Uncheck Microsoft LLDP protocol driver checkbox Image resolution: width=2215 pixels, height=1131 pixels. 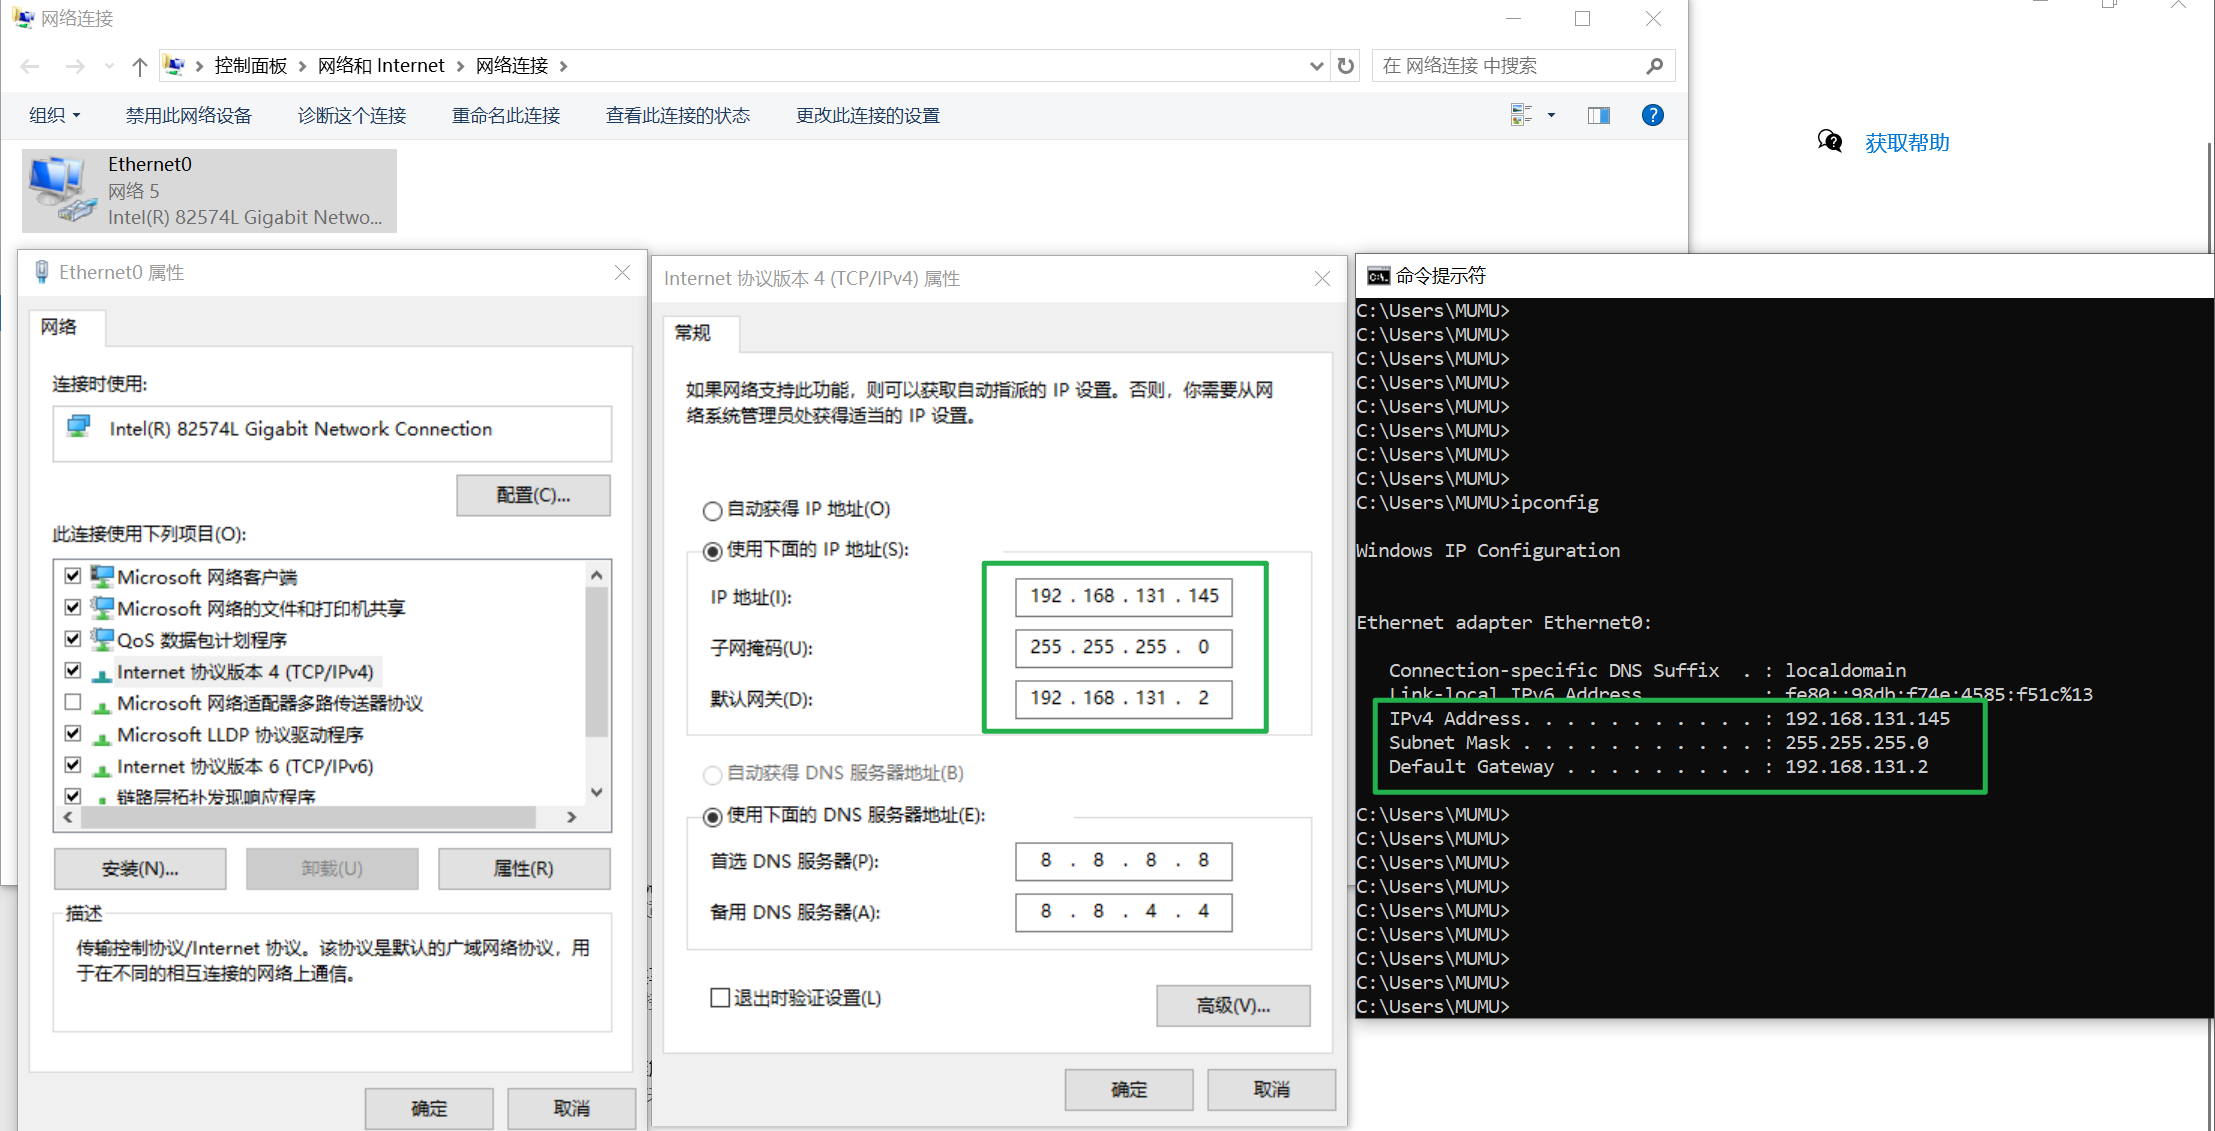coord(73,734)
